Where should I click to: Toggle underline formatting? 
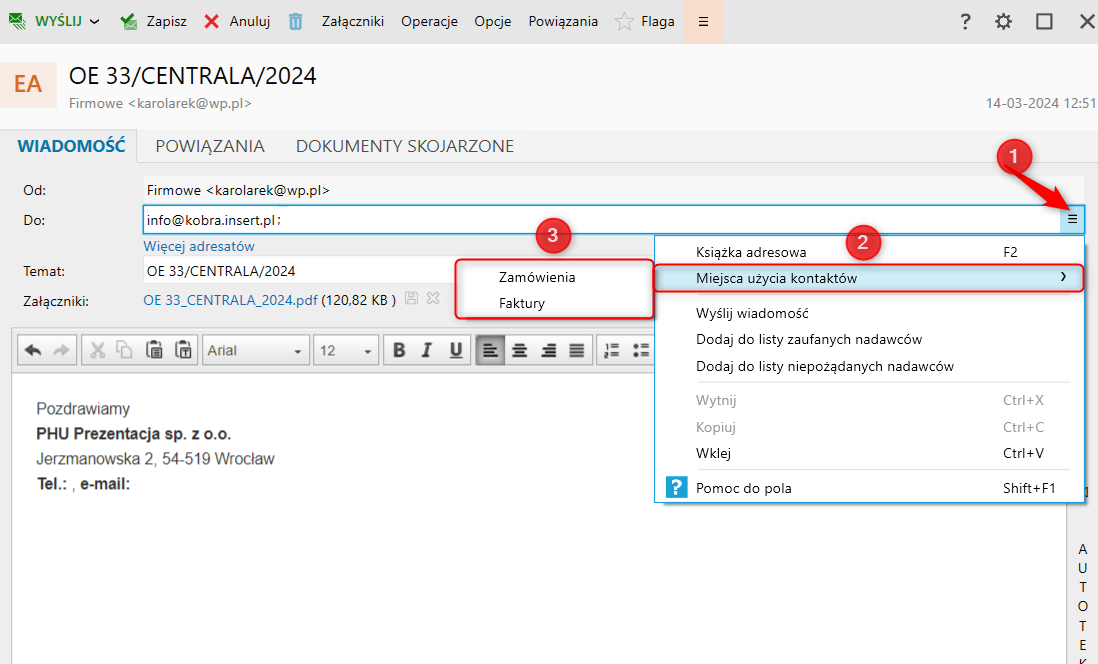tap(456, 350)
